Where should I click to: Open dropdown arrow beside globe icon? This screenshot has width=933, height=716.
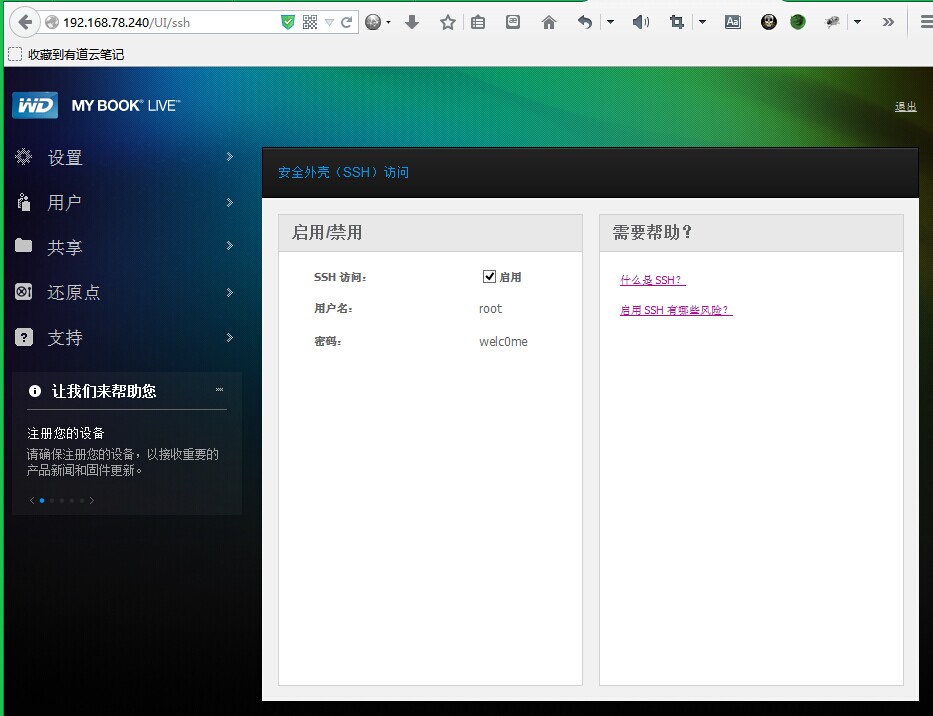pos(389,23)
